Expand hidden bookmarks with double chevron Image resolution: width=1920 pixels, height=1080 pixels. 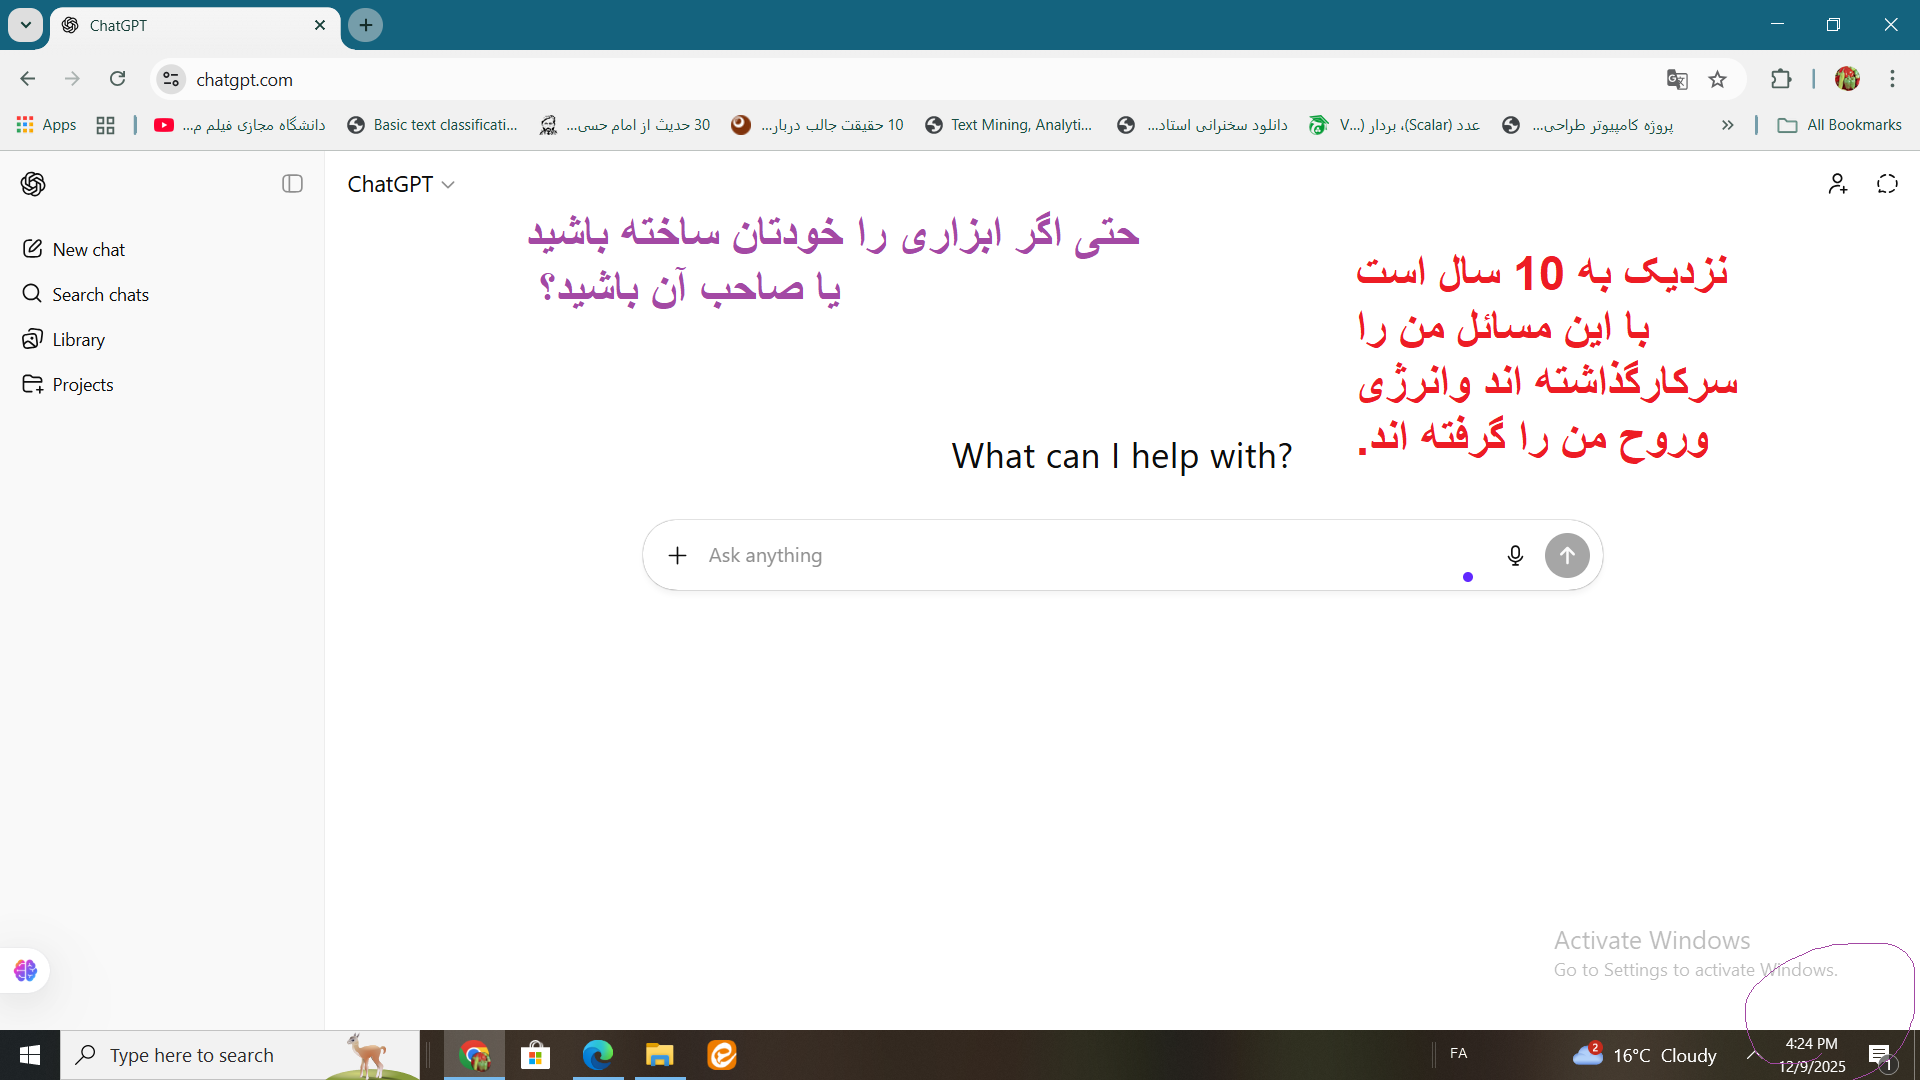point(1727,125)
